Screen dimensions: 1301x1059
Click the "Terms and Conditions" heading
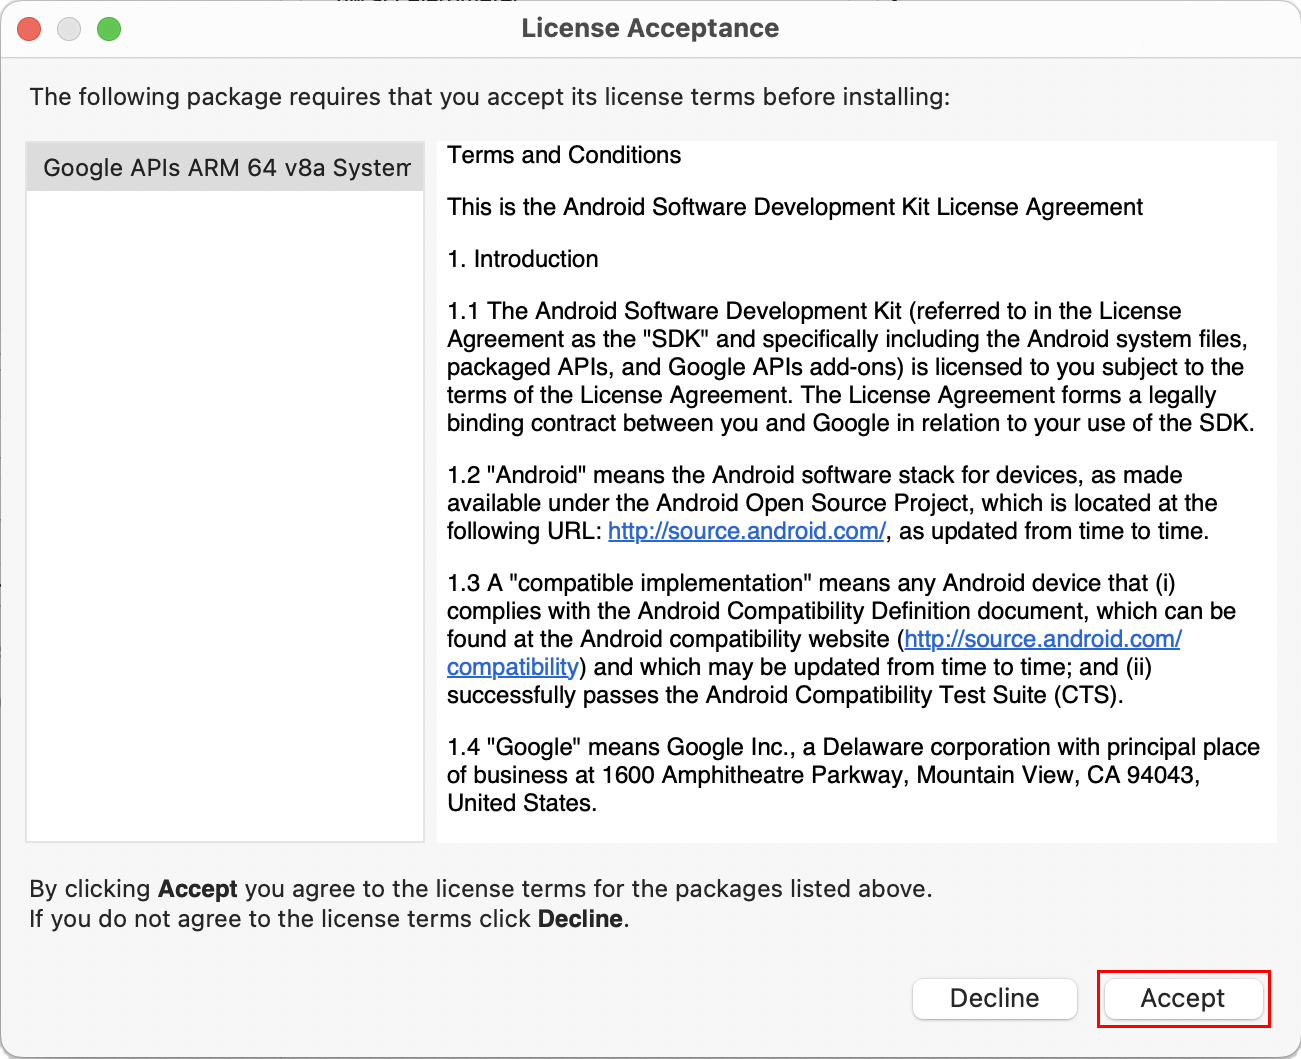point(564,155)
